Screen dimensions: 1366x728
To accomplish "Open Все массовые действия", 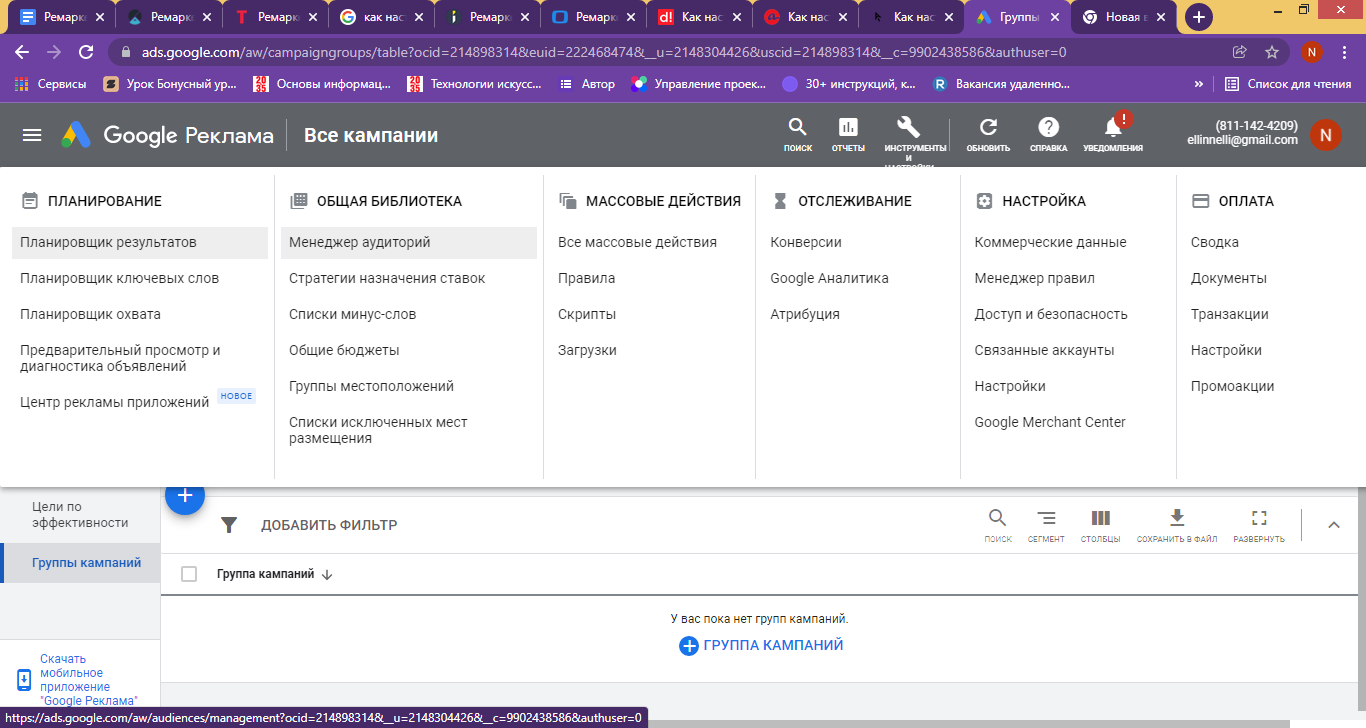I will click(x=637, y=242).
